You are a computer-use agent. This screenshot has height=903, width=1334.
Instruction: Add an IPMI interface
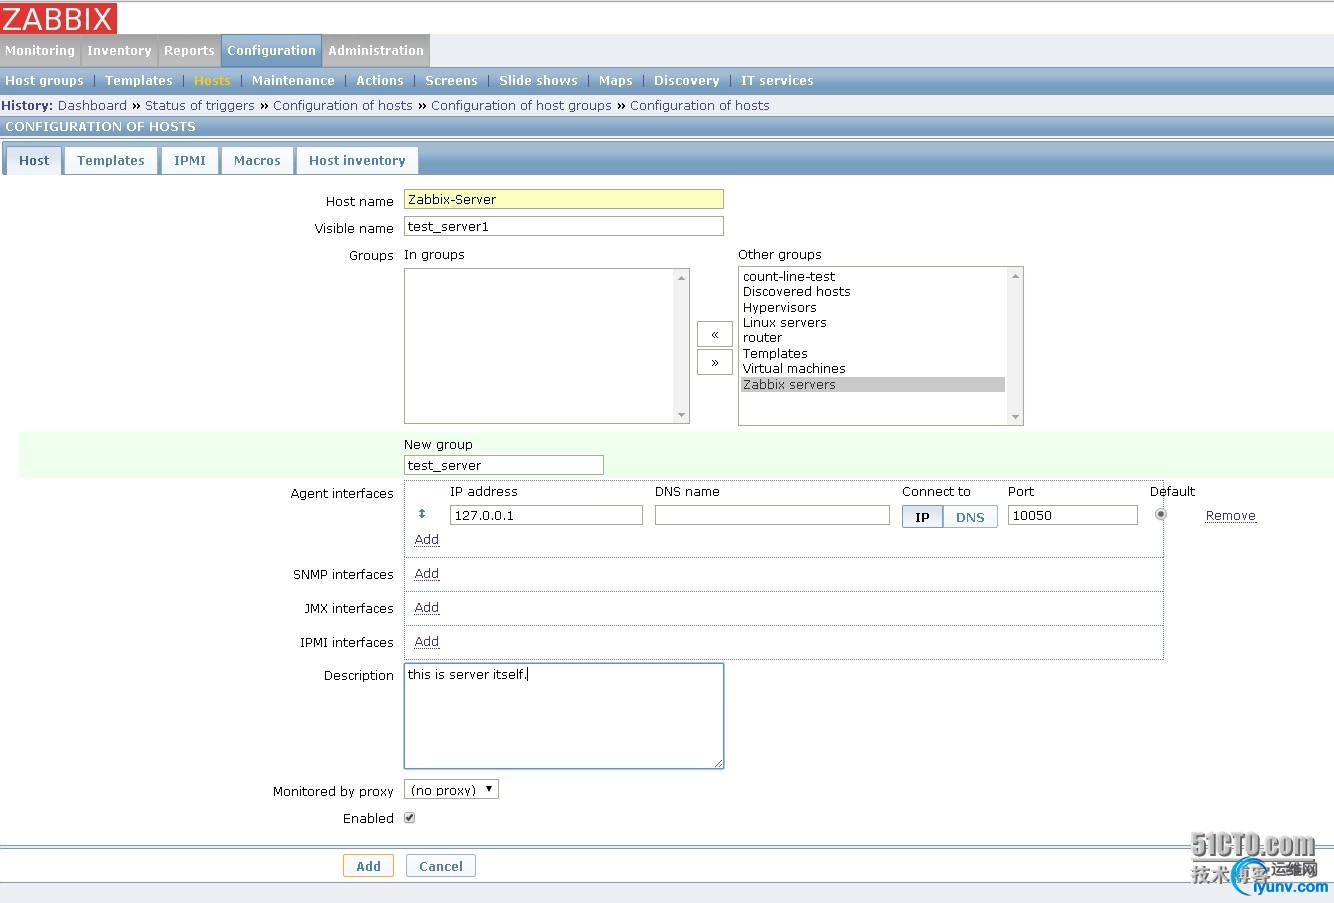[427, 641]
